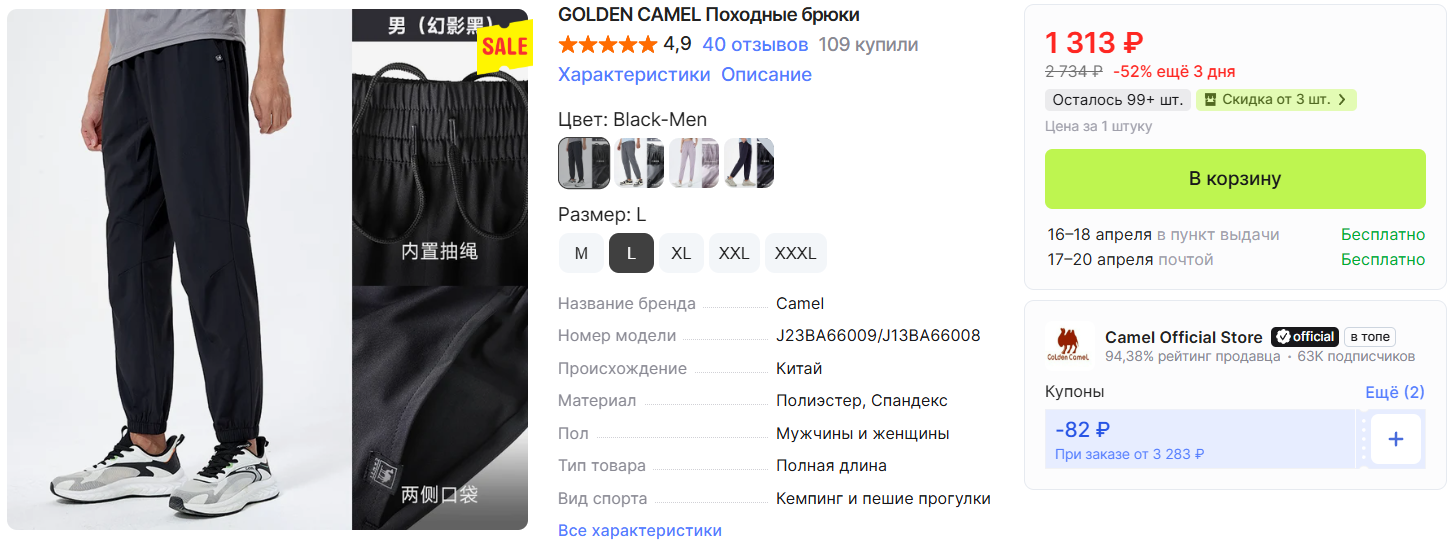Expand Все характеристики list

tap(640, 531)
